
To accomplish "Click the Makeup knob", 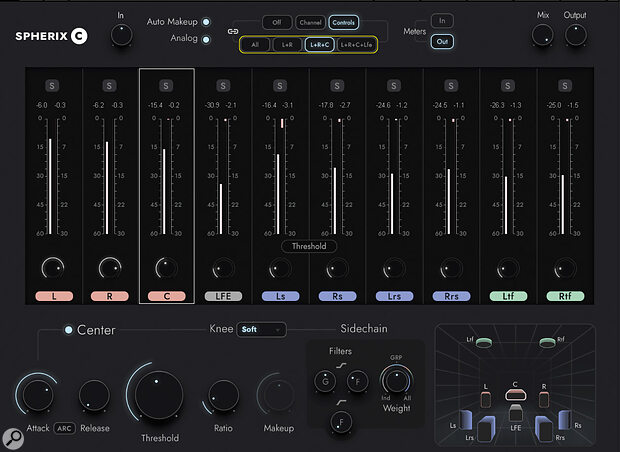I will click(x=279, y=395).
